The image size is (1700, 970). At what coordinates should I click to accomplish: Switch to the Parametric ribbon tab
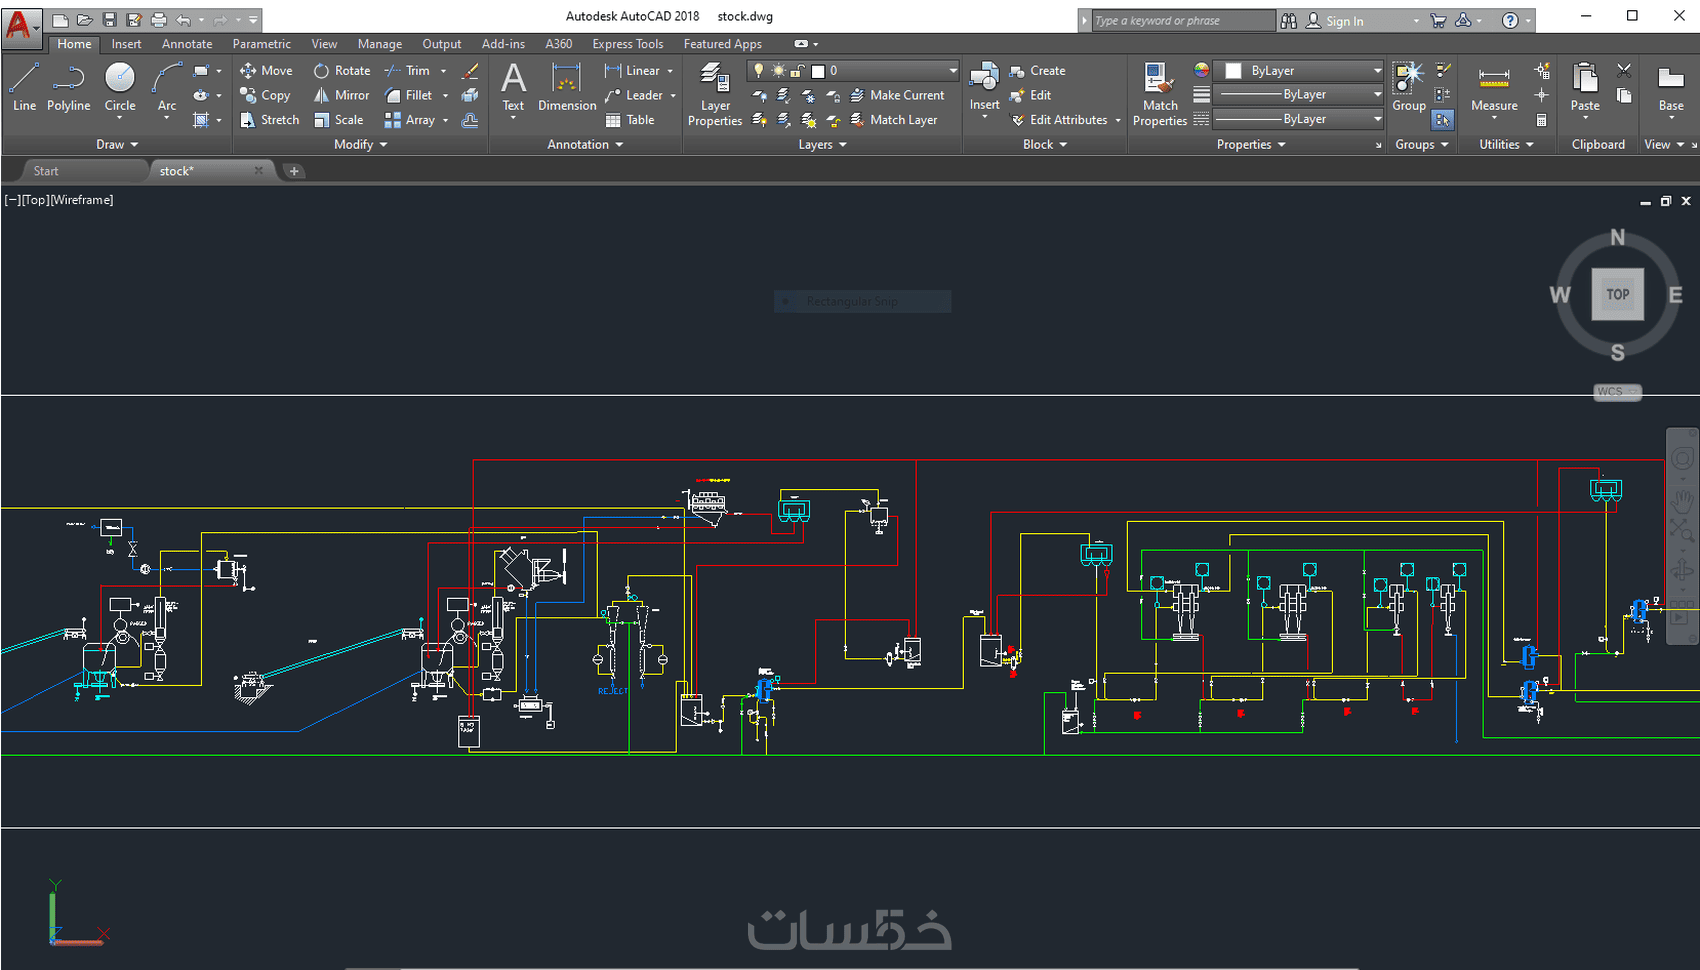(262, 44)
